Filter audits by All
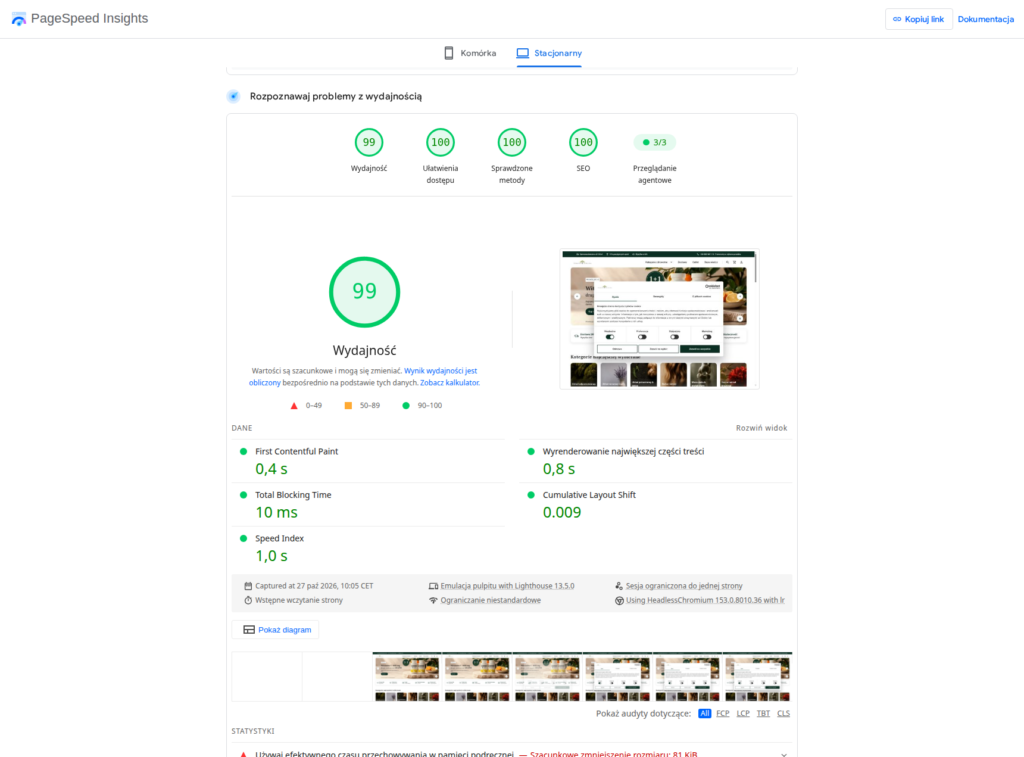 704,713
